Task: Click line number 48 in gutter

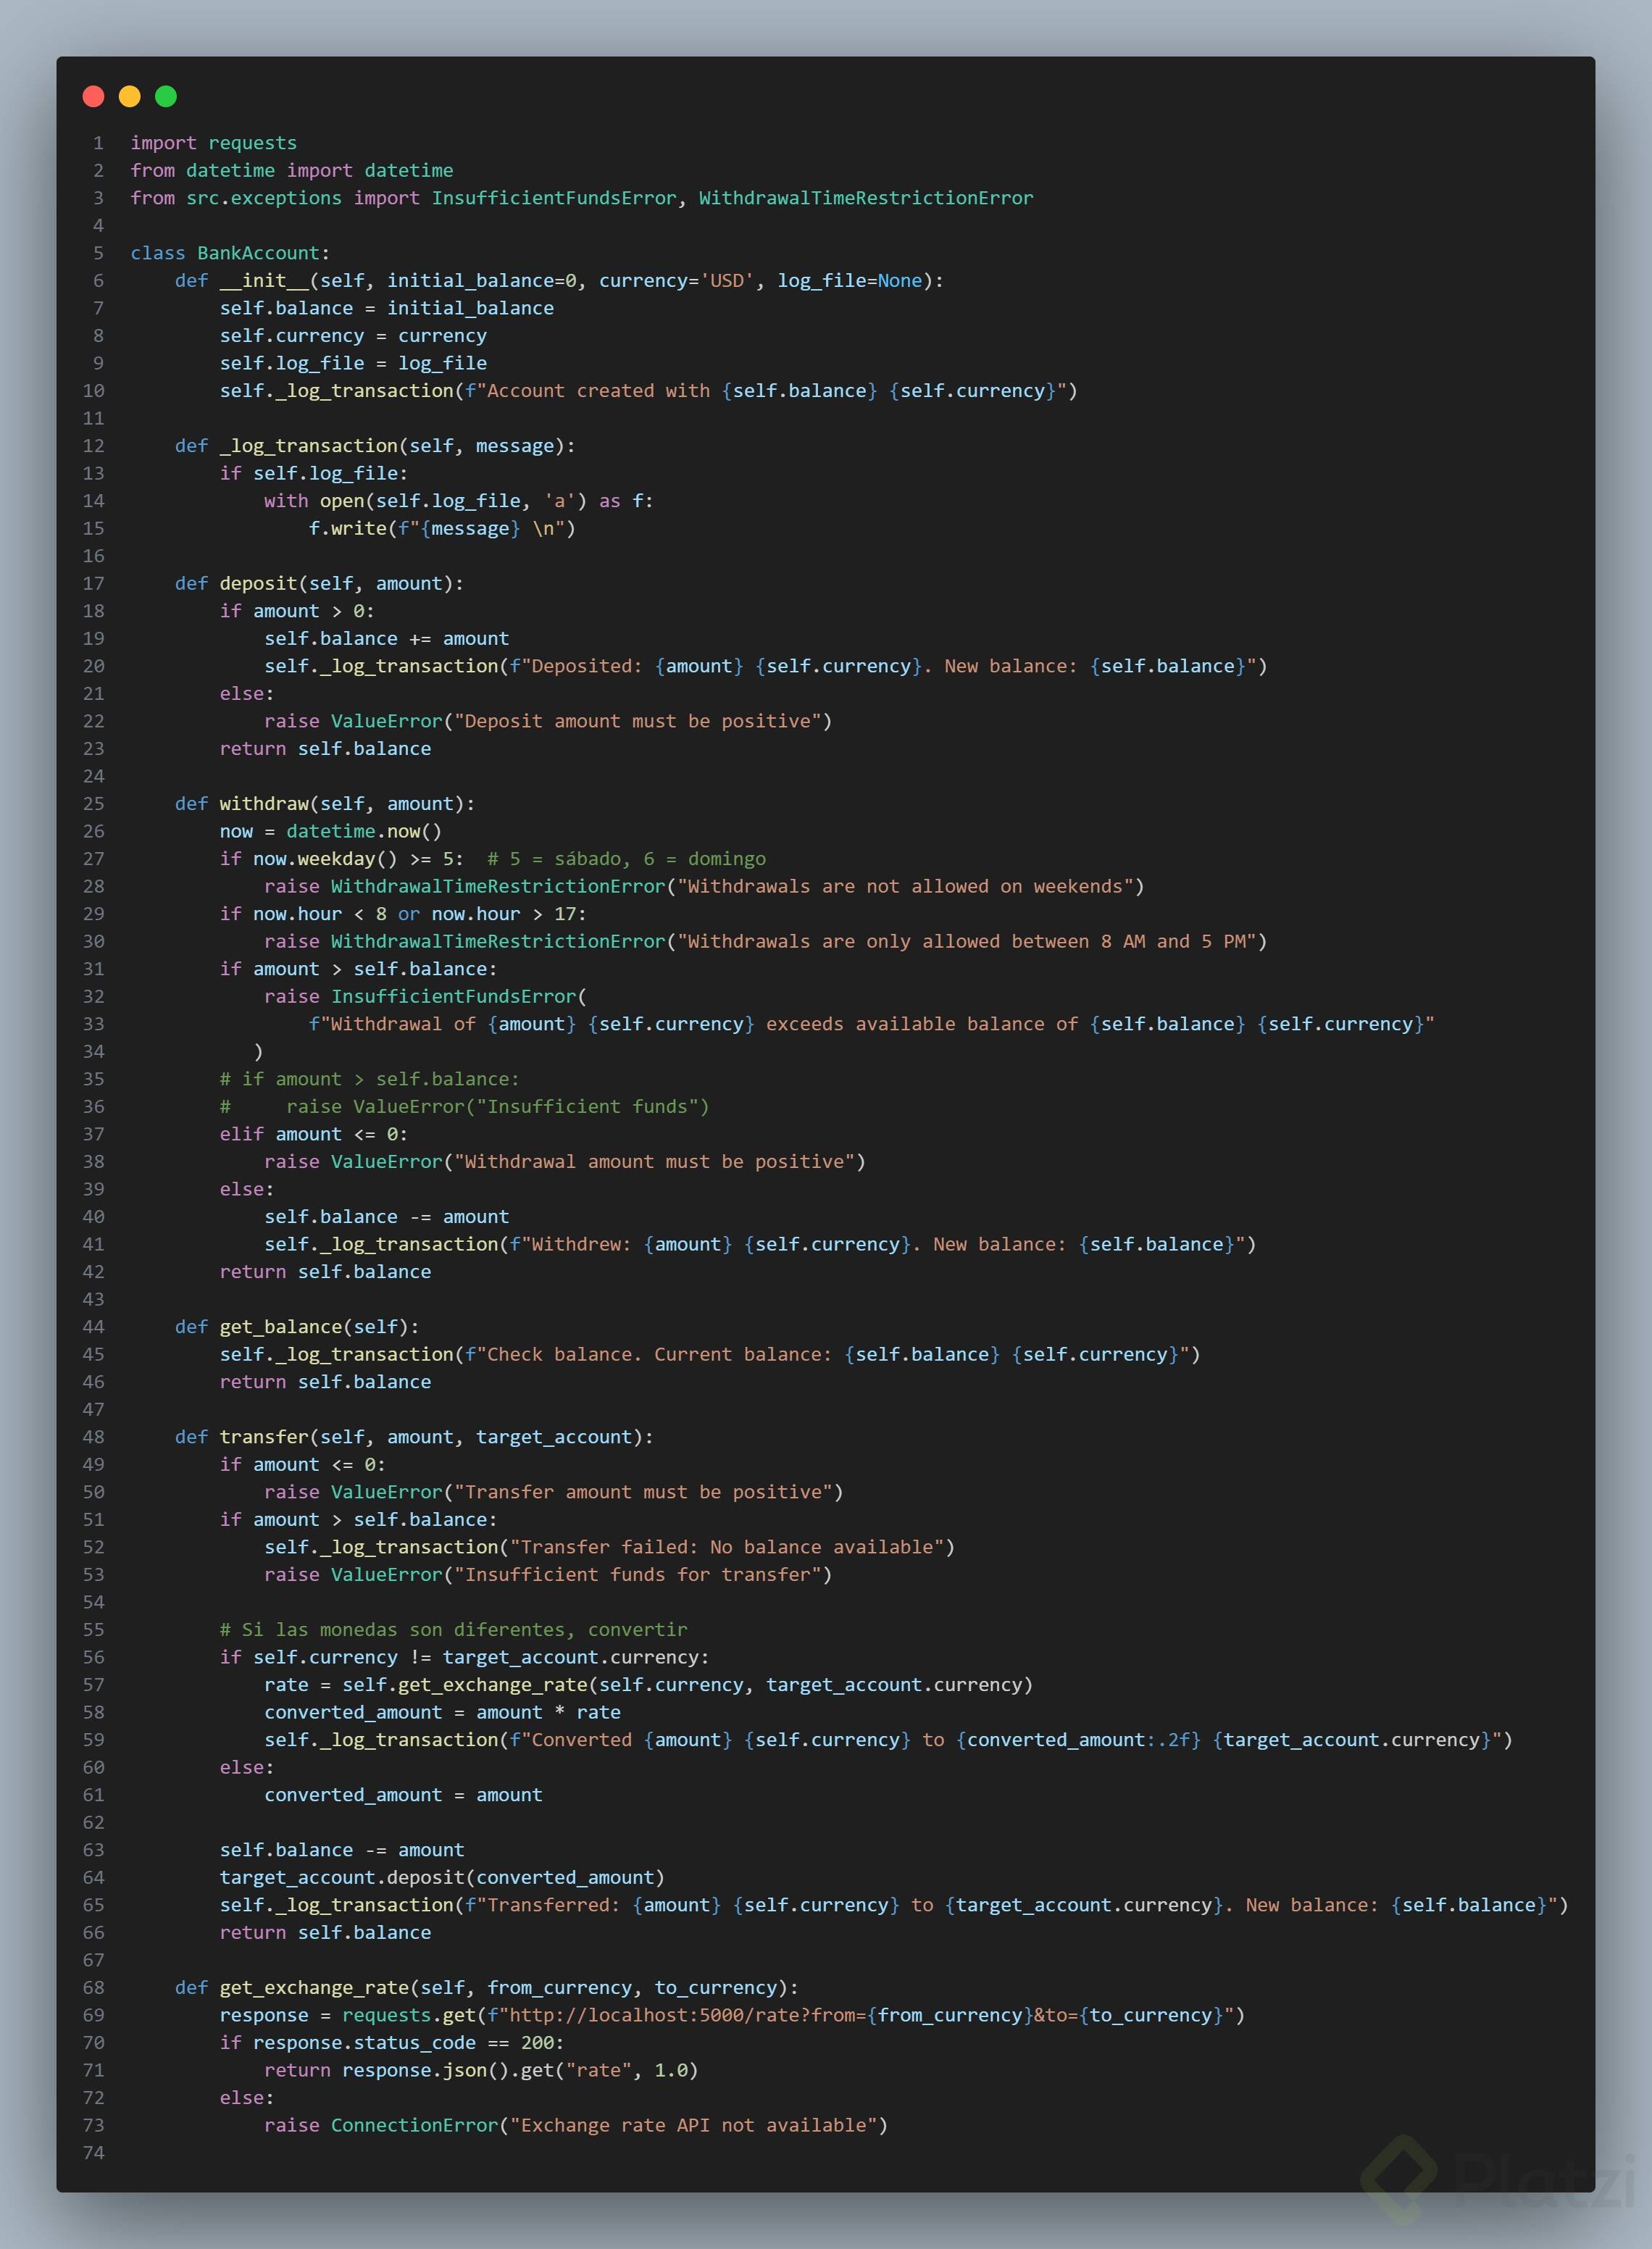Action: pos(93,1437)
